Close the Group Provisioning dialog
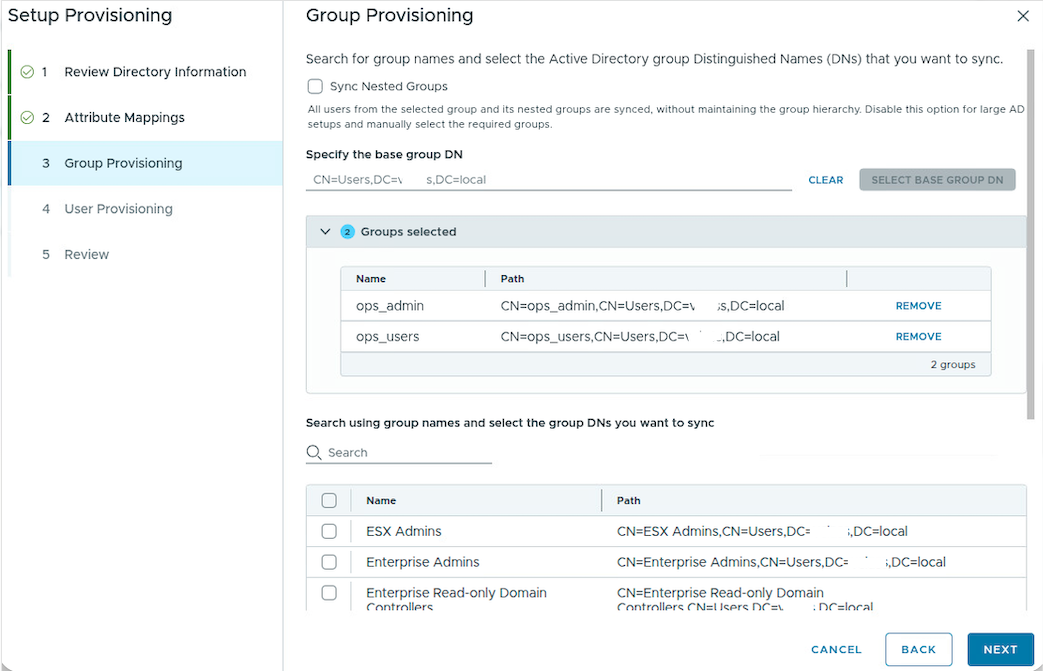Screen dimensions: 1043x671 click(1023, 17)
